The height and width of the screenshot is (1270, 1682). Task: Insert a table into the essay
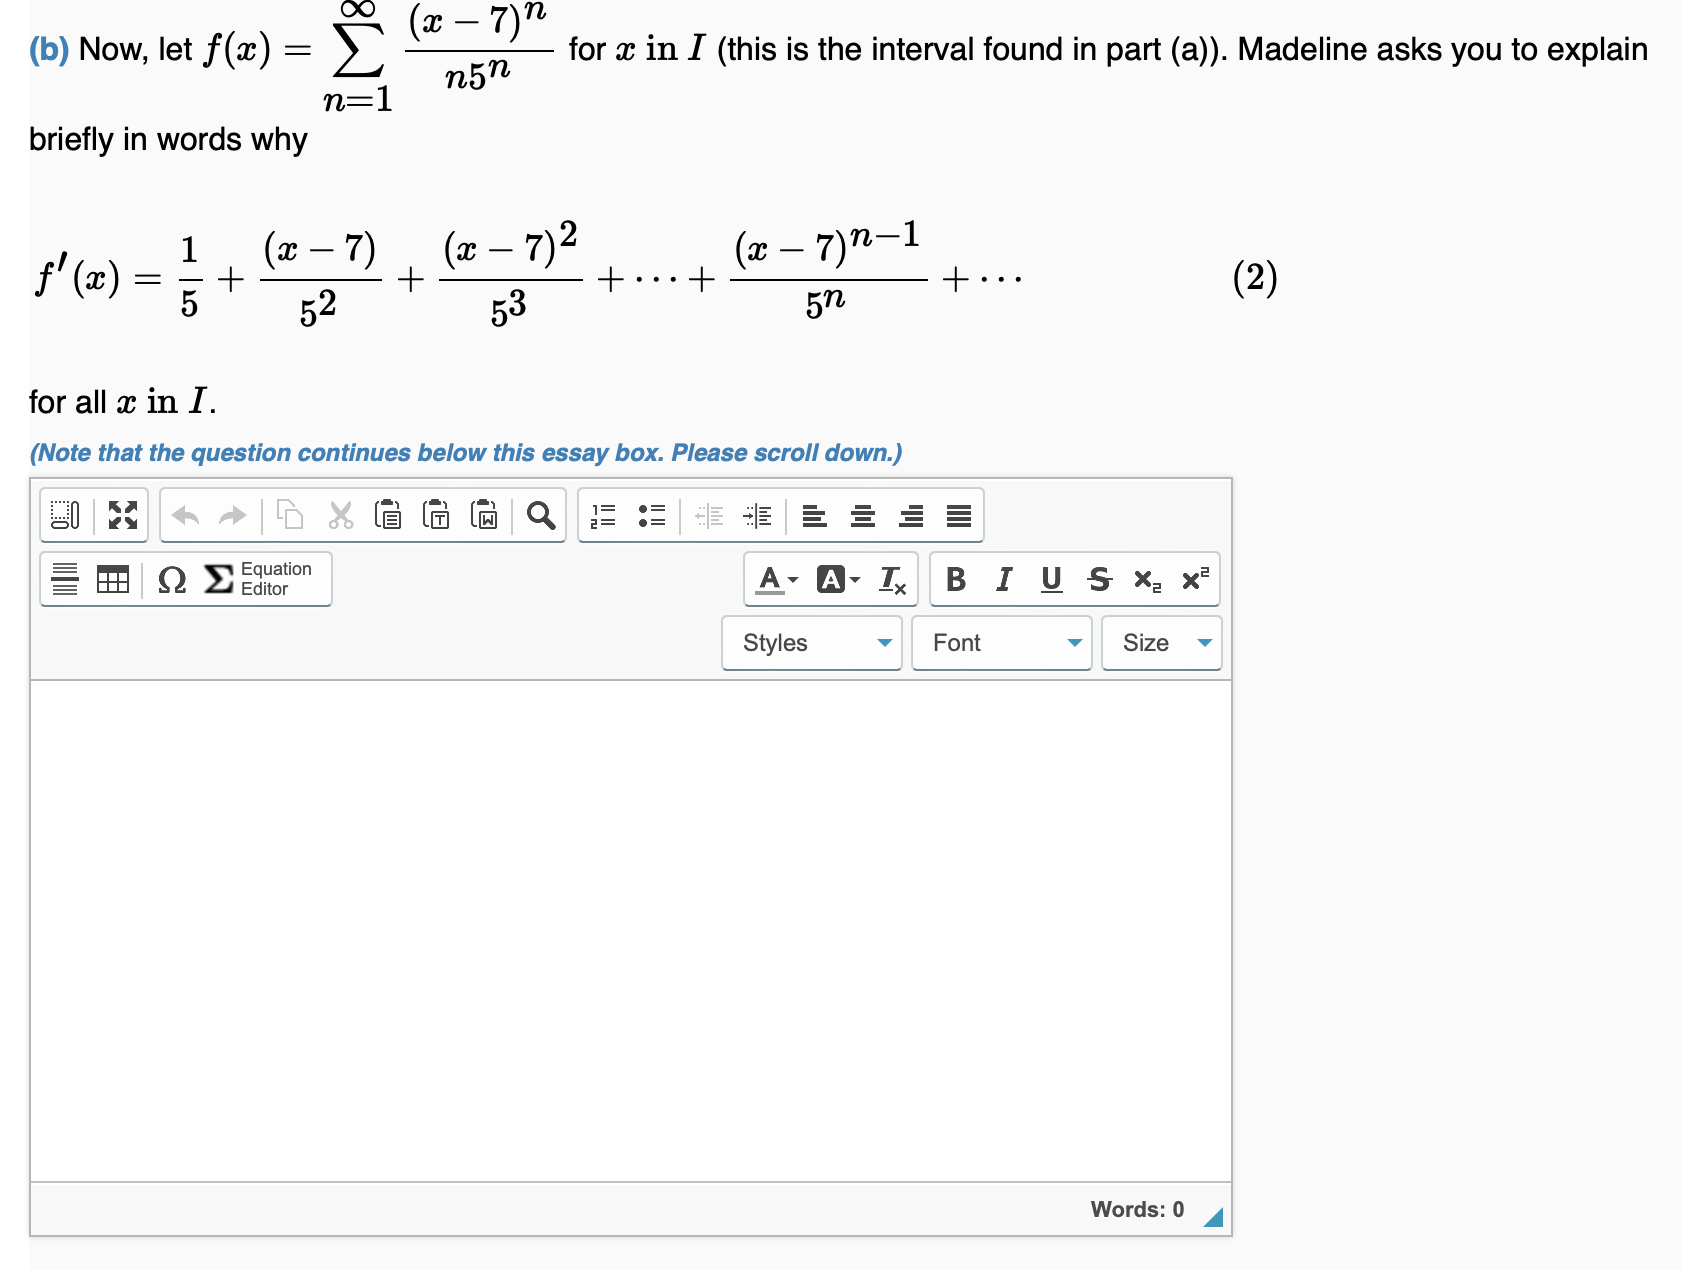[x=111, y=579]
